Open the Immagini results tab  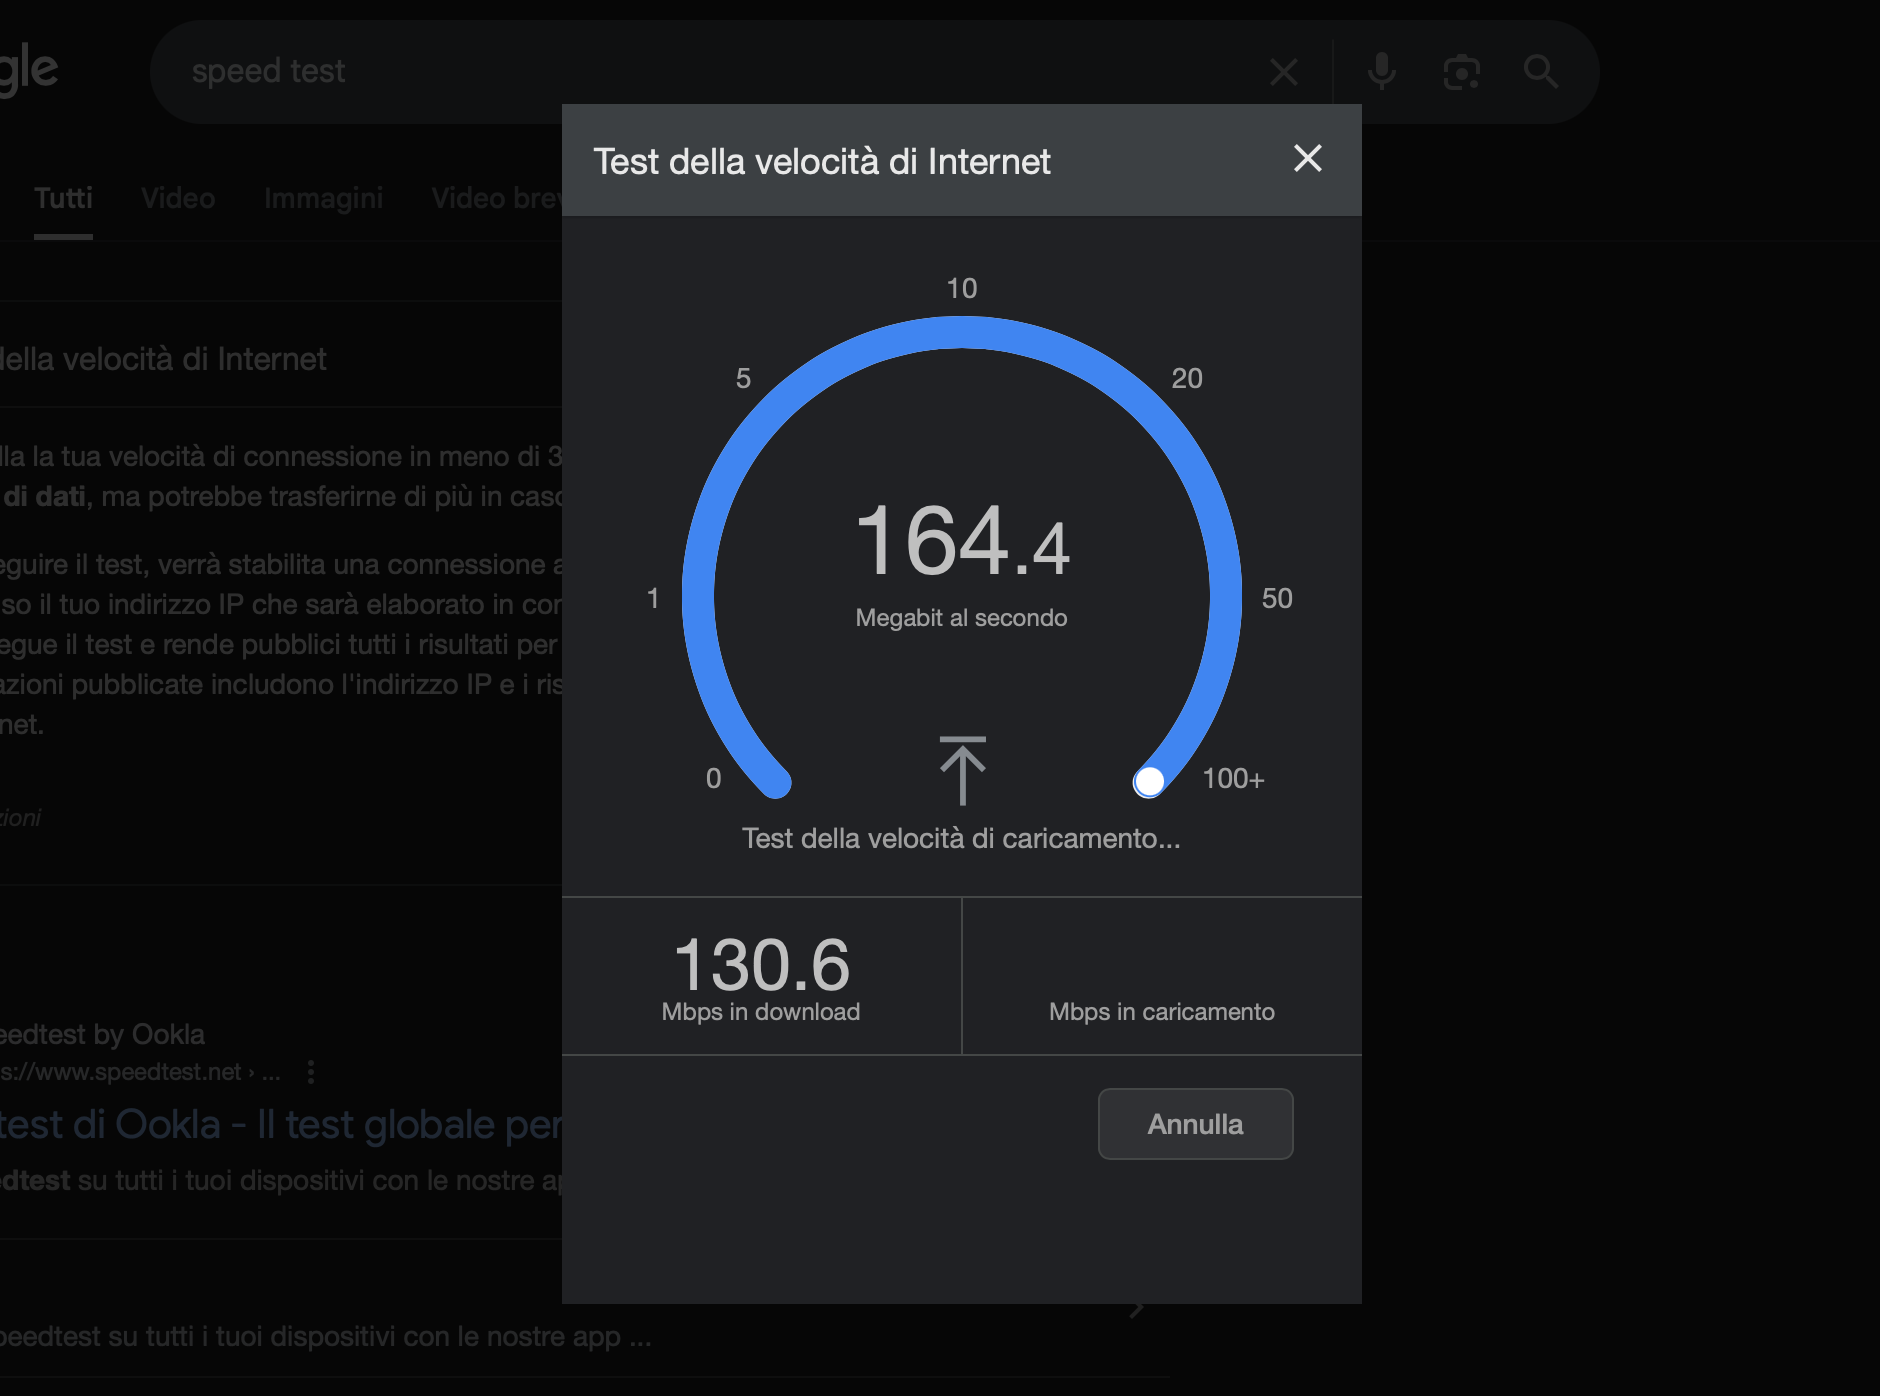coord(323,198)
